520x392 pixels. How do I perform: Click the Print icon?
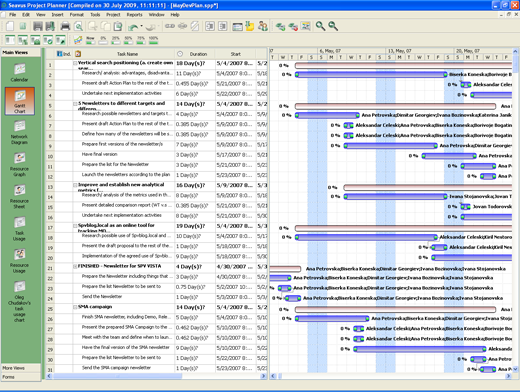pyautogui.click(x=65, y=26)
